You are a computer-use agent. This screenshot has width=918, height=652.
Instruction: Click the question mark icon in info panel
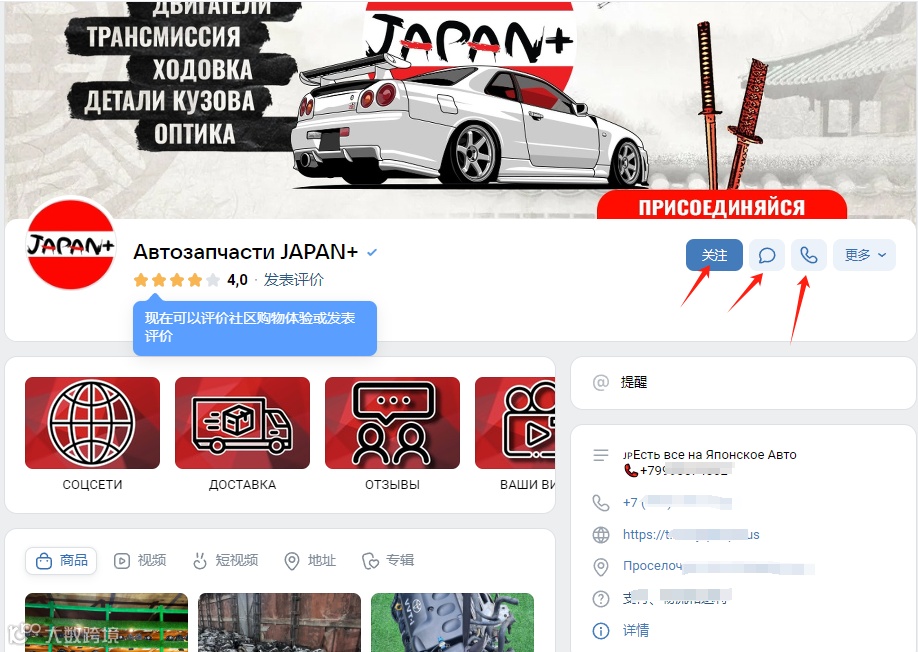[601, 599]
